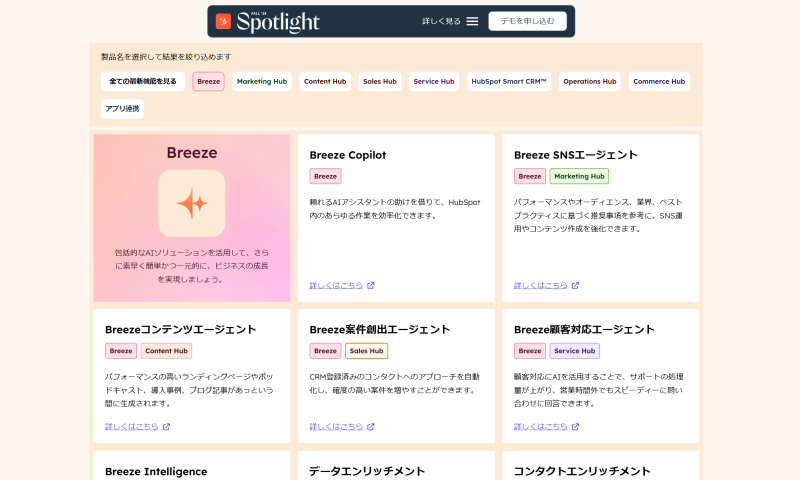
Task: Click the Breeze案件創出エージェント heading
Action: [380, 330]
